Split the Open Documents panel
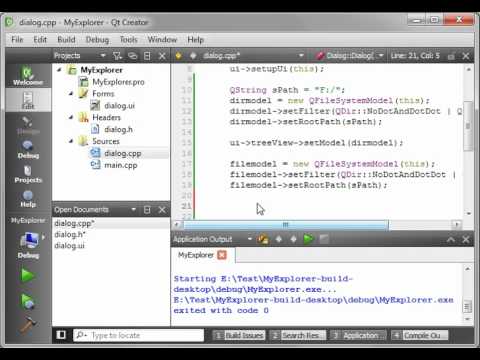This screenshot has height=360, width=480. [x=147, y=210]
